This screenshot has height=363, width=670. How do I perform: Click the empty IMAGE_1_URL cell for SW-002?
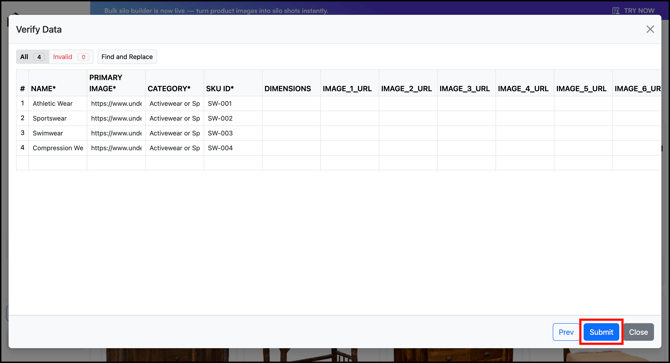tap(350, 118)
